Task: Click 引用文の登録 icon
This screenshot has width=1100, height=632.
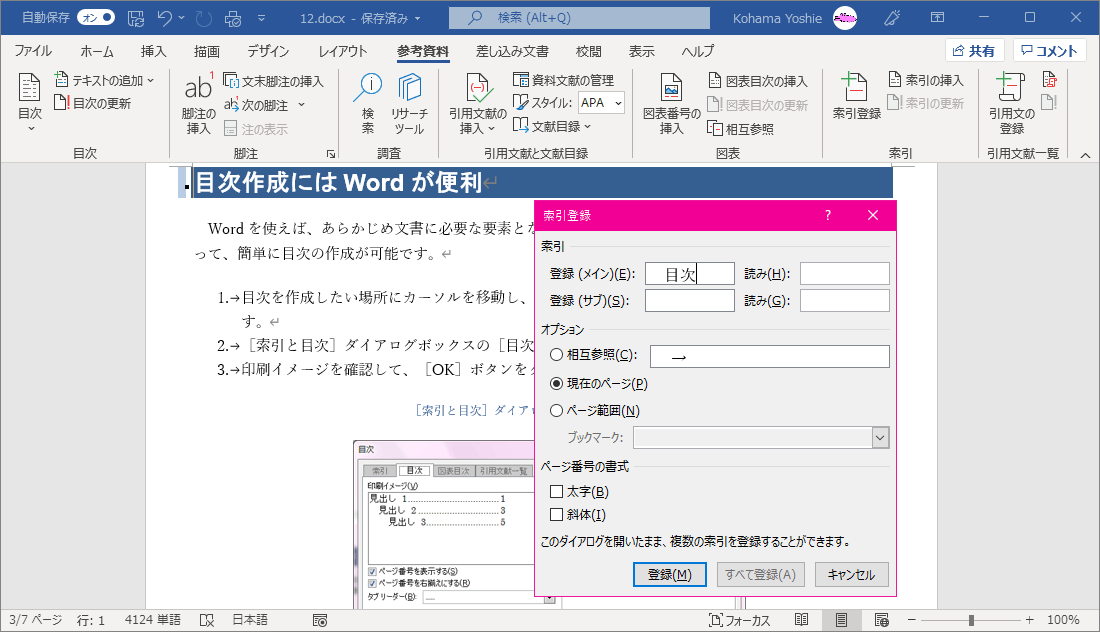Action: coord(1012,104)
